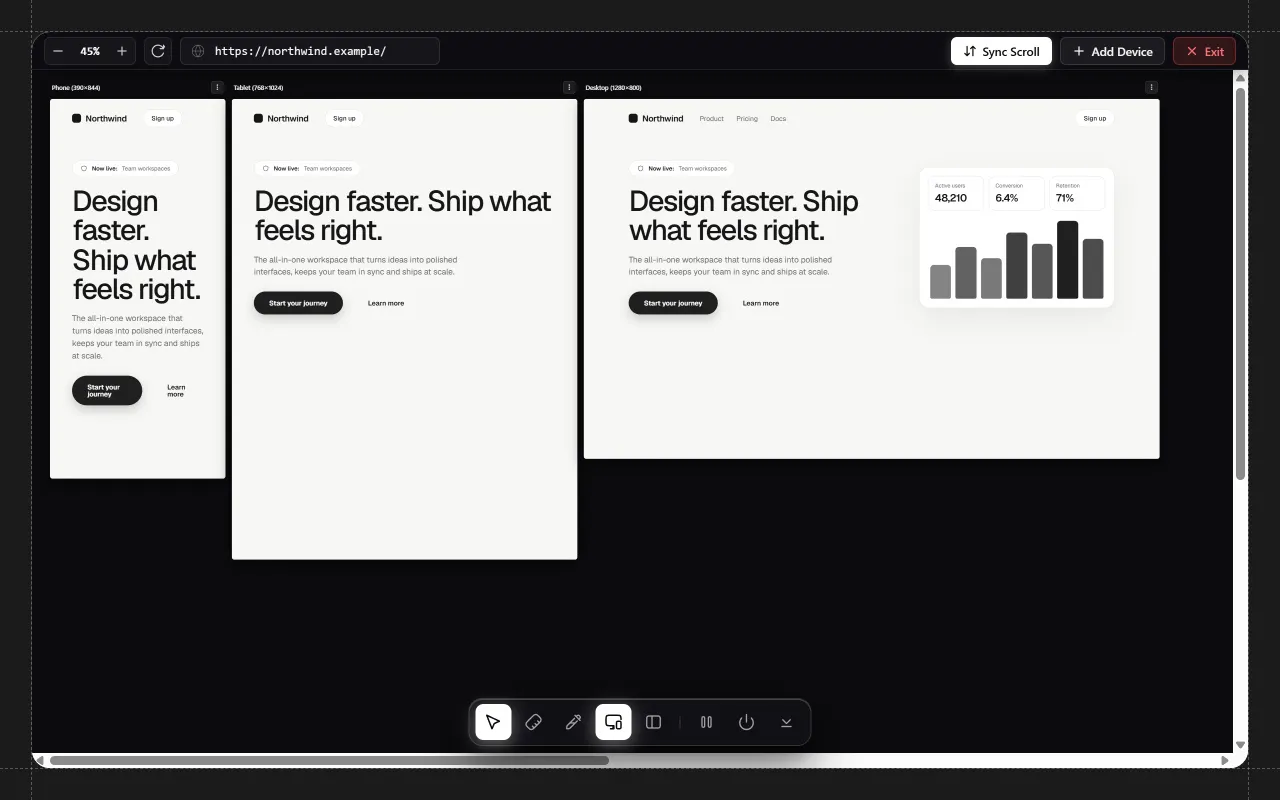Click the pause icon in bottom toolbar

(x=706, y=722)
